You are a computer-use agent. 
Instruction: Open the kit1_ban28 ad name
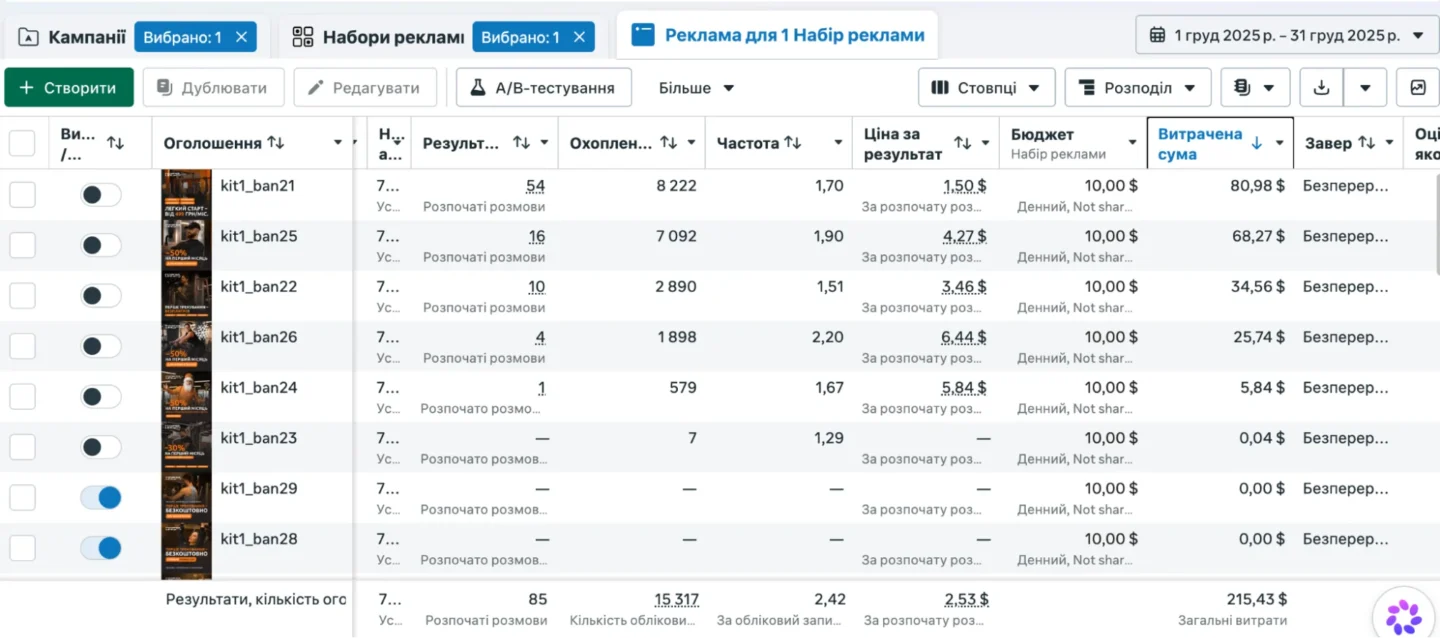(x=258, y=539)
